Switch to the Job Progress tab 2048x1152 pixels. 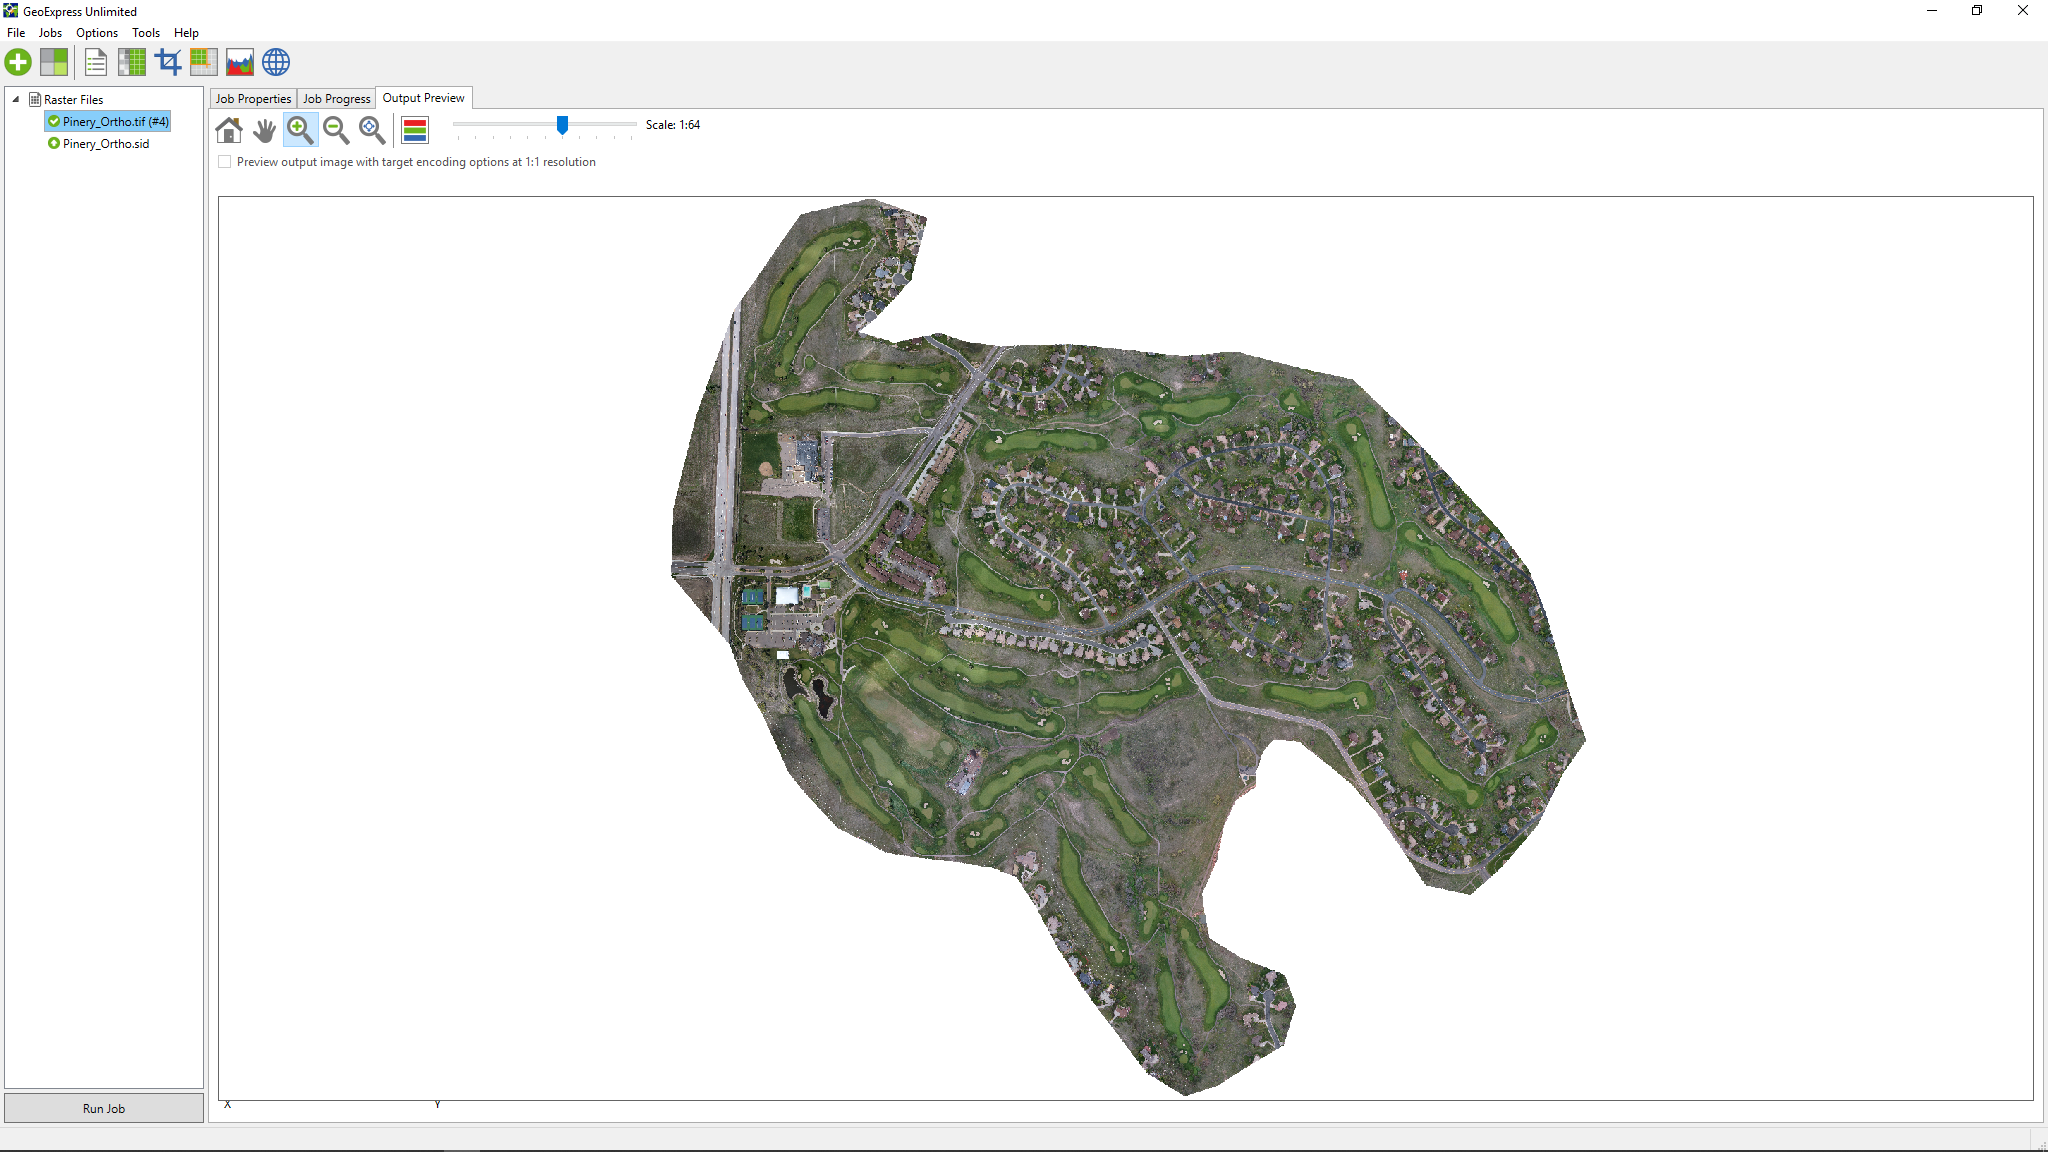click(x=336, y=97)
